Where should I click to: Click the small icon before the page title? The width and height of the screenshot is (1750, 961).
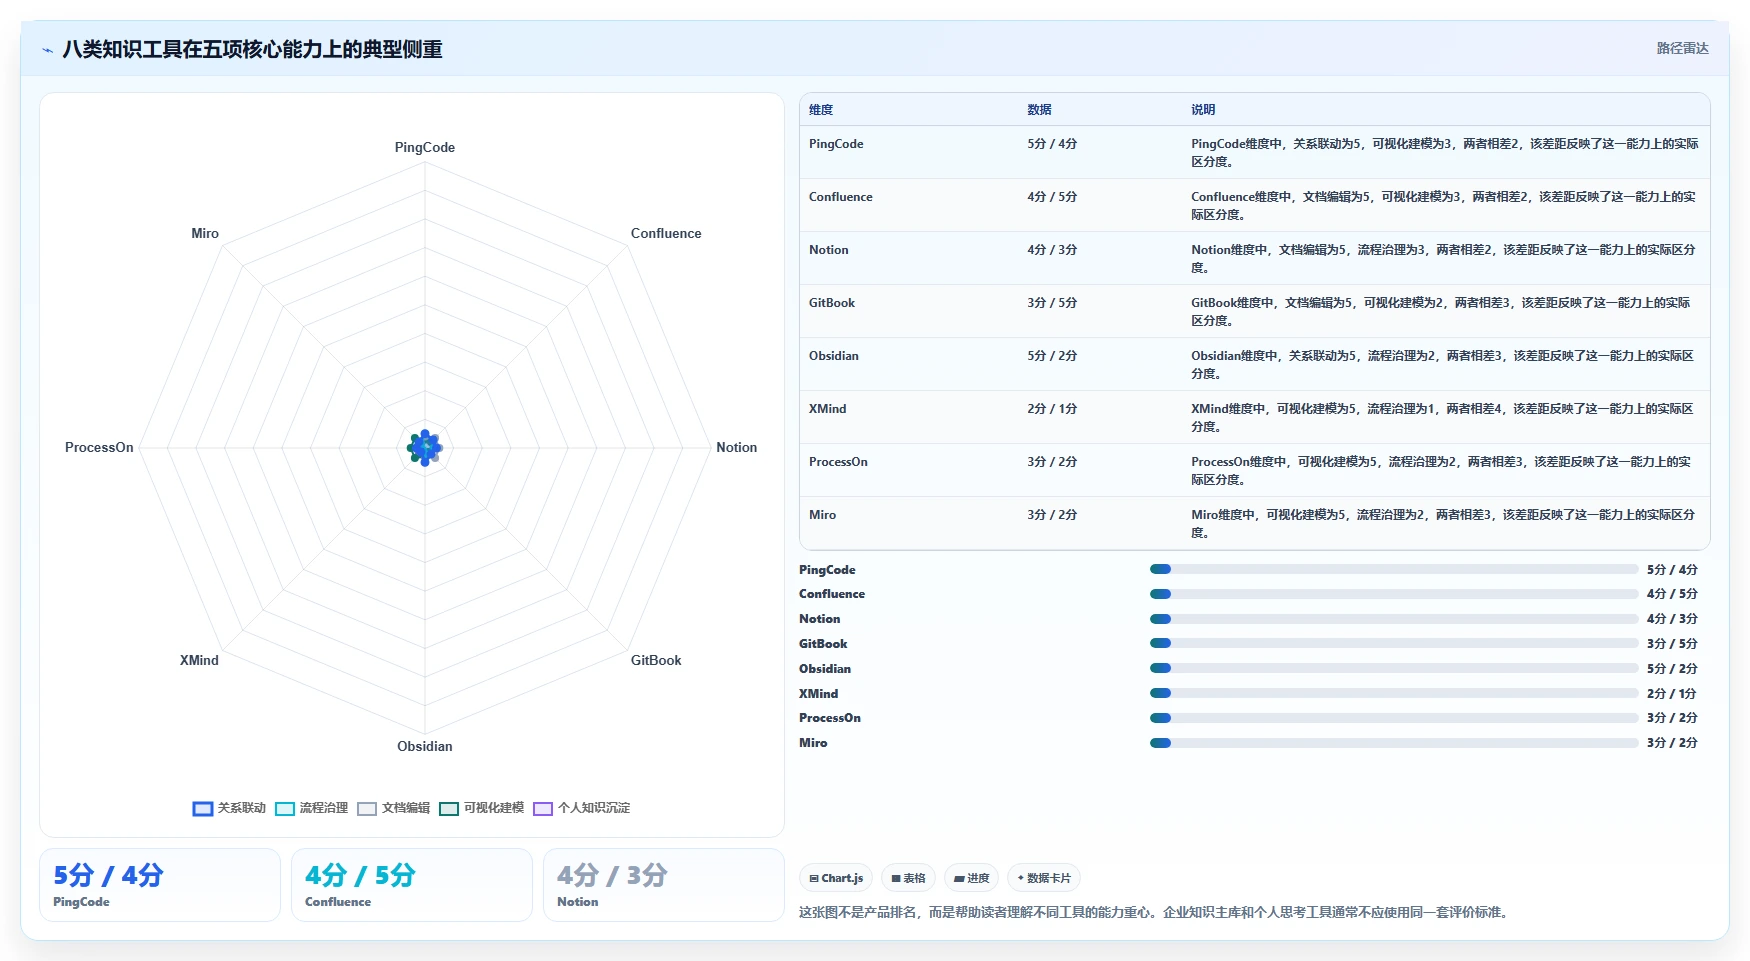click(47, 50)
